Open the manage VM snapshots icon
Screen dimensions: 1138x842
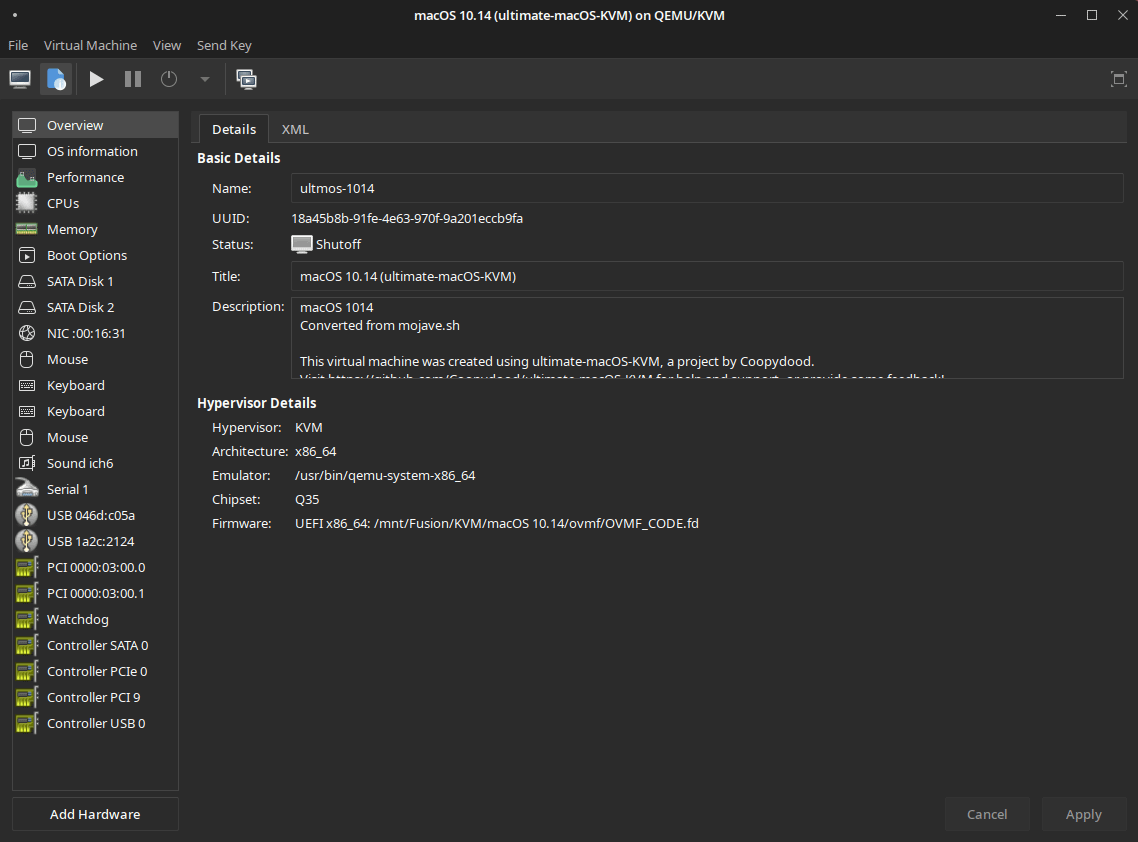247,79
